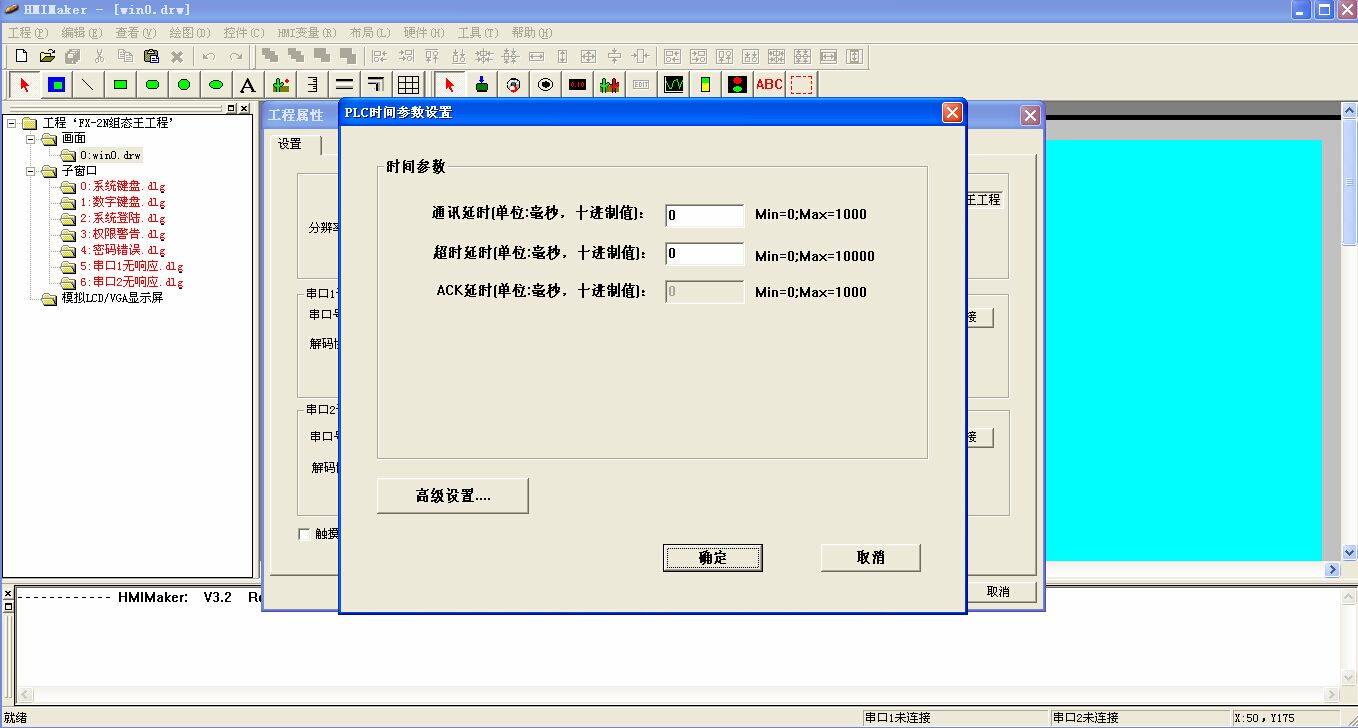The image size is (1358, 728).
Task: Select the red ABC text control
Action: tap(769, 85)
